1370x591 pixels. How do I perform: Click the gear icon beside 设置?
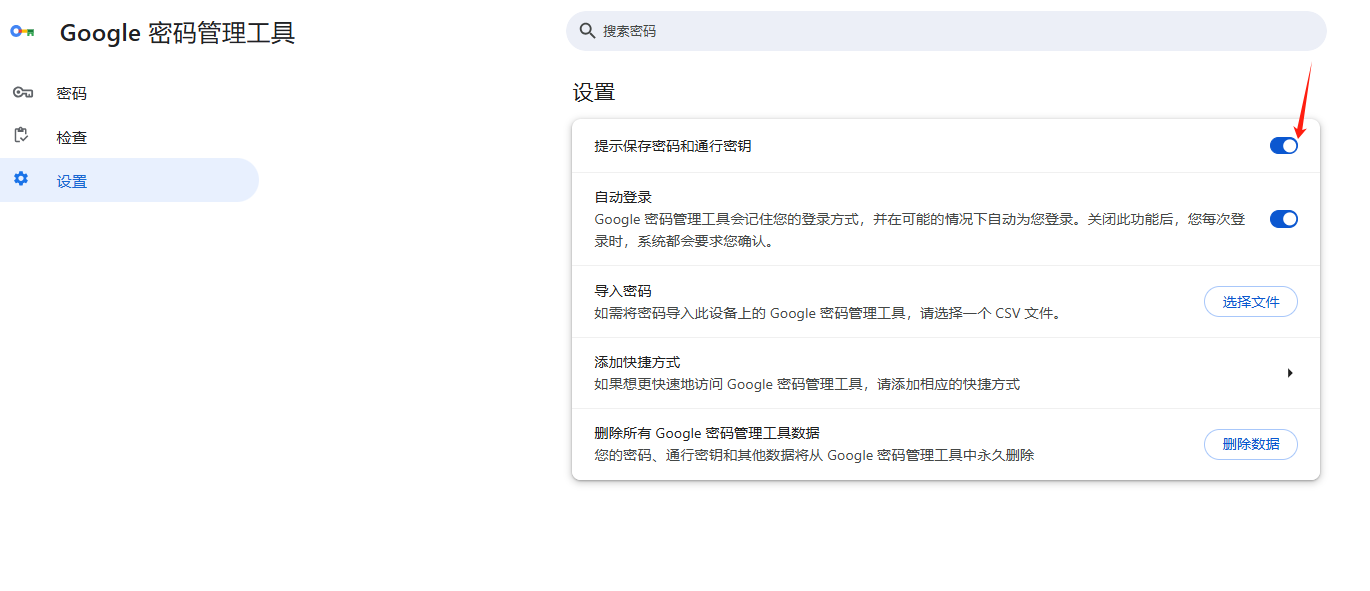pos(21,180)
